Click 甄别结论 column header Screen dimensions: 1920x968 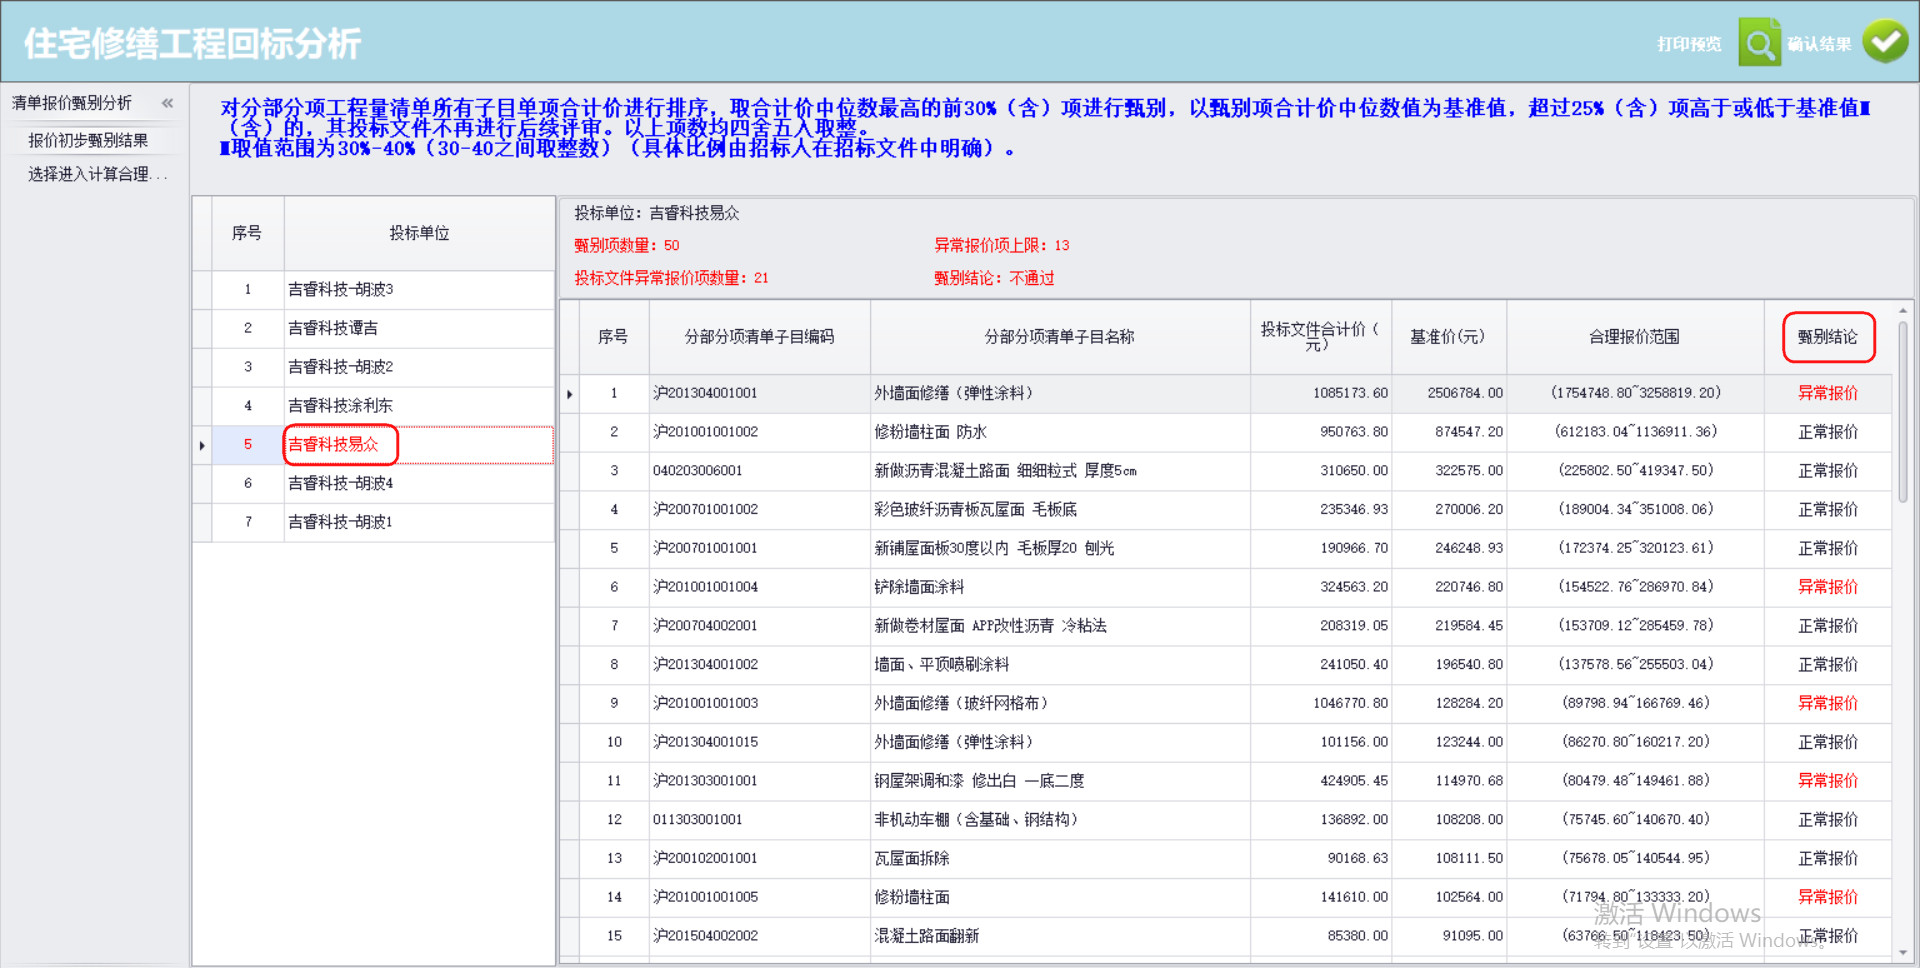[x=1827, y=337]
